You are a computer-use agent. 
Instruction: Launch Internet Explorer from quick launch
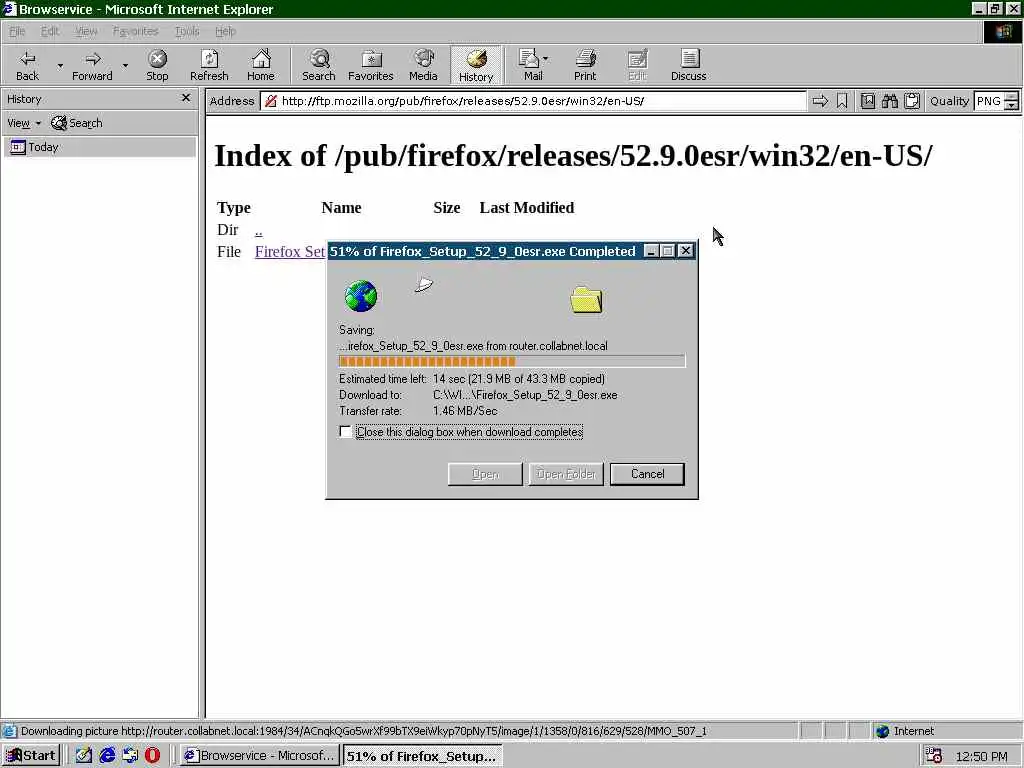107,756
